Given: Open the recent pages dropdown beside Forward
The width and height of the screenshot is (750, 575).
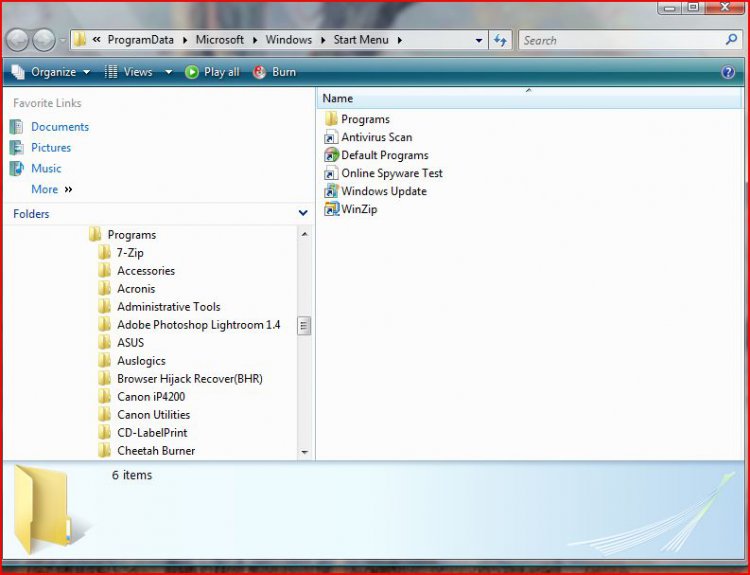Looking at the screenshot, I should pyautogui.click(x=63, y=41).
